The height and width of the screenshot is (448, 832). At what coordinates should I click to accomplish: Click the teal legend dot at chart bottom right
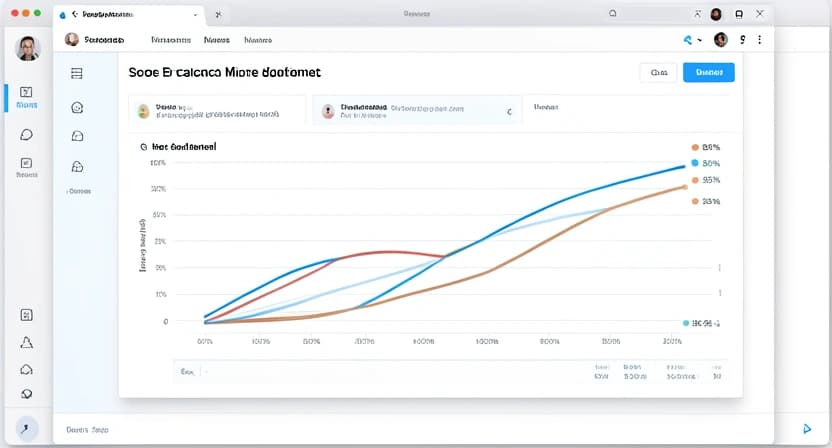click(686, 323)
